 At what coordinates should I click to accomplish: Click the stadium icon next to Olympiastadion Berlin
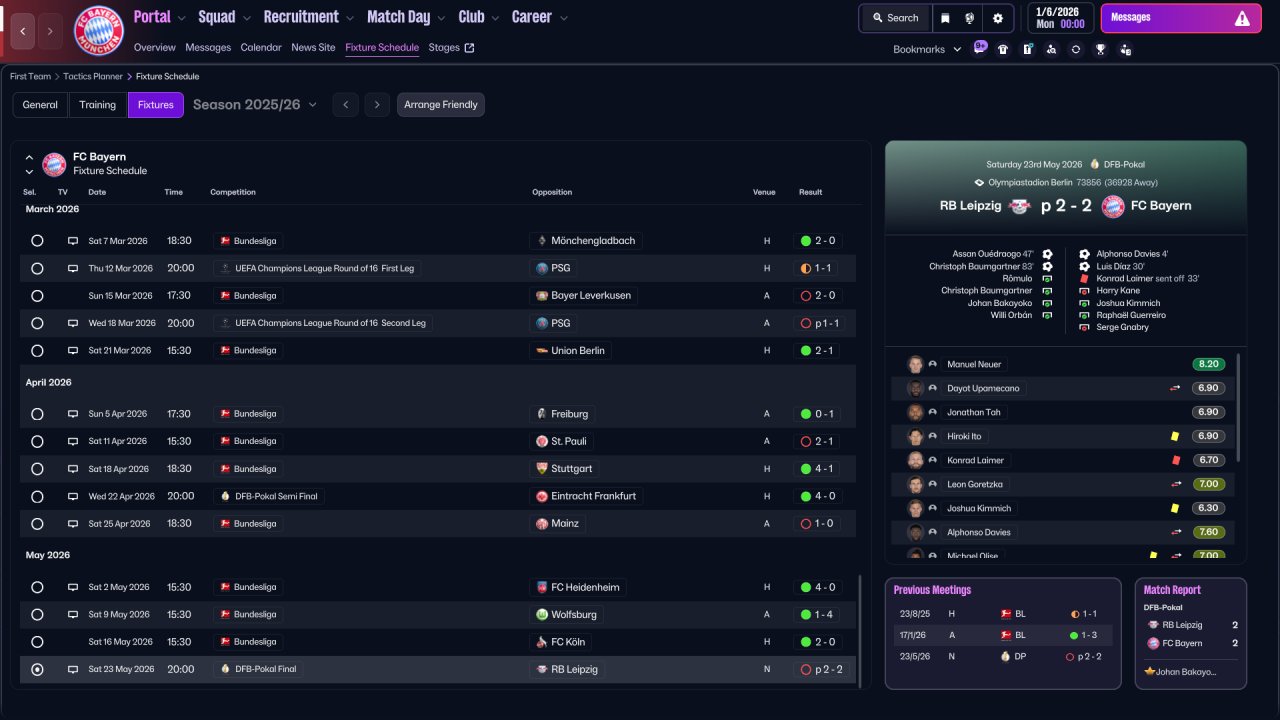(x=980, y=183)
